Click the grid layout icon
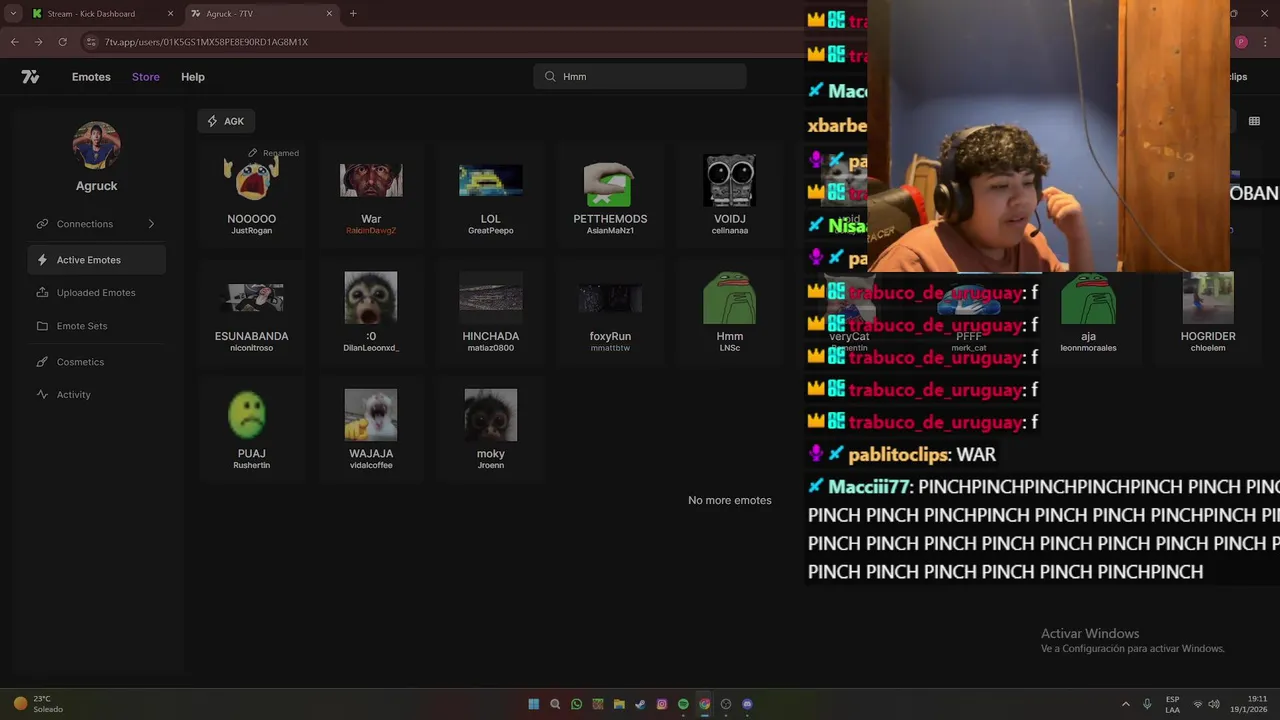1280x720 pixels. pos(1254,121)
